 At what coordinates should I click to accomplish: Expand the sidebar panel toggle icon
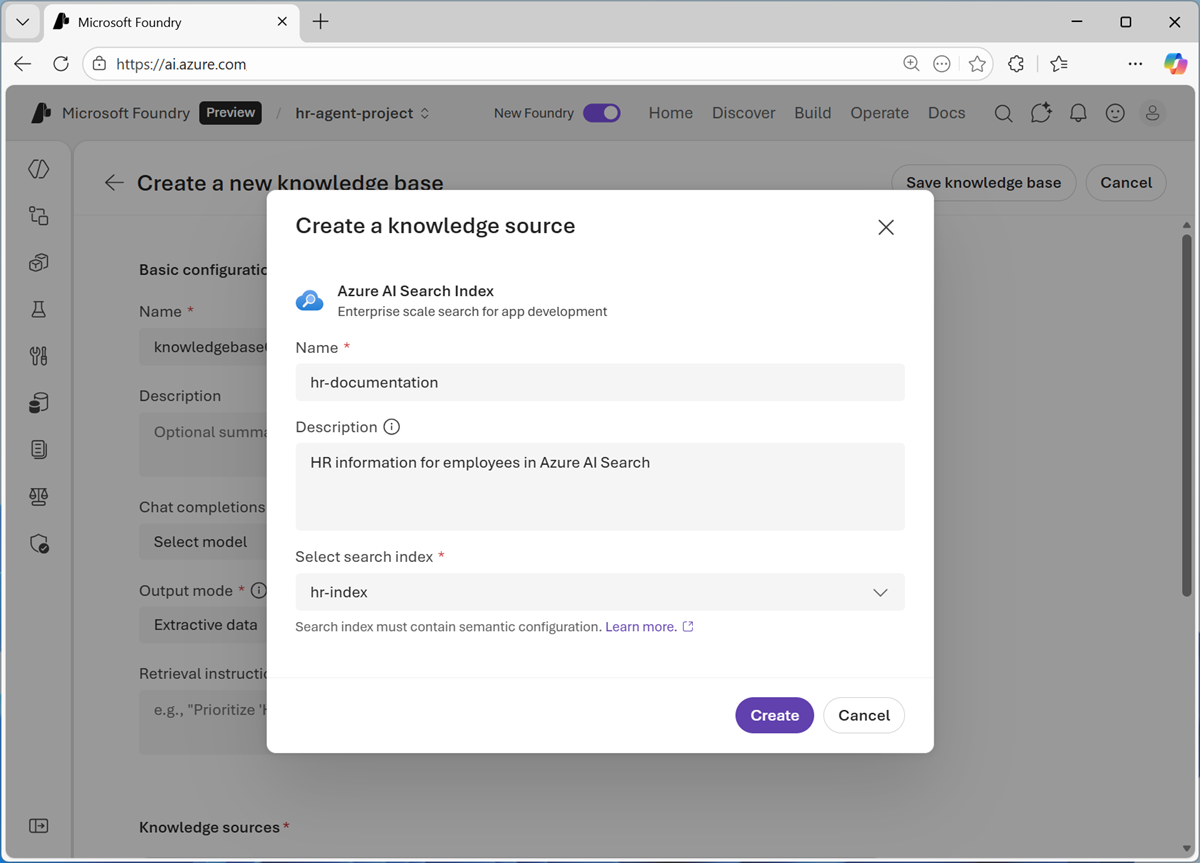click(x=39, y=826)
